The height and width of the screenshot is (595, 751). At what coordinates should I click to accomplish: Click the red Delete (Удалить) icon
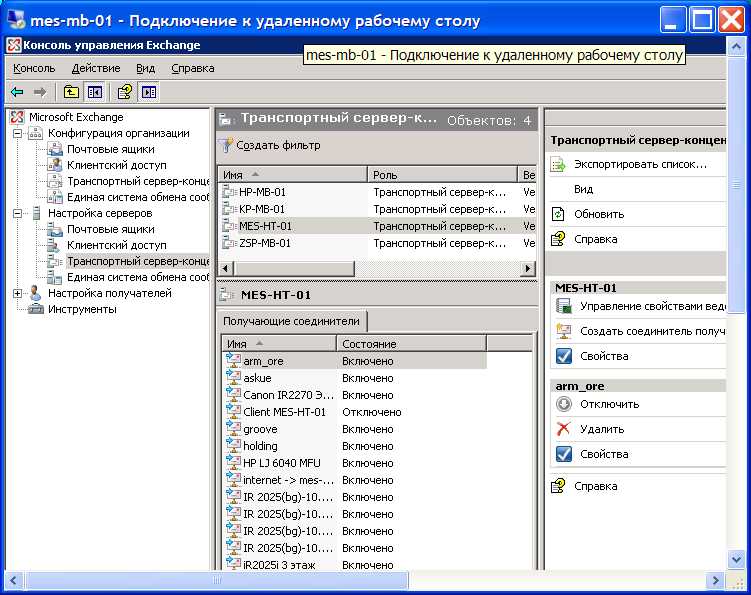tap(564, 429)
